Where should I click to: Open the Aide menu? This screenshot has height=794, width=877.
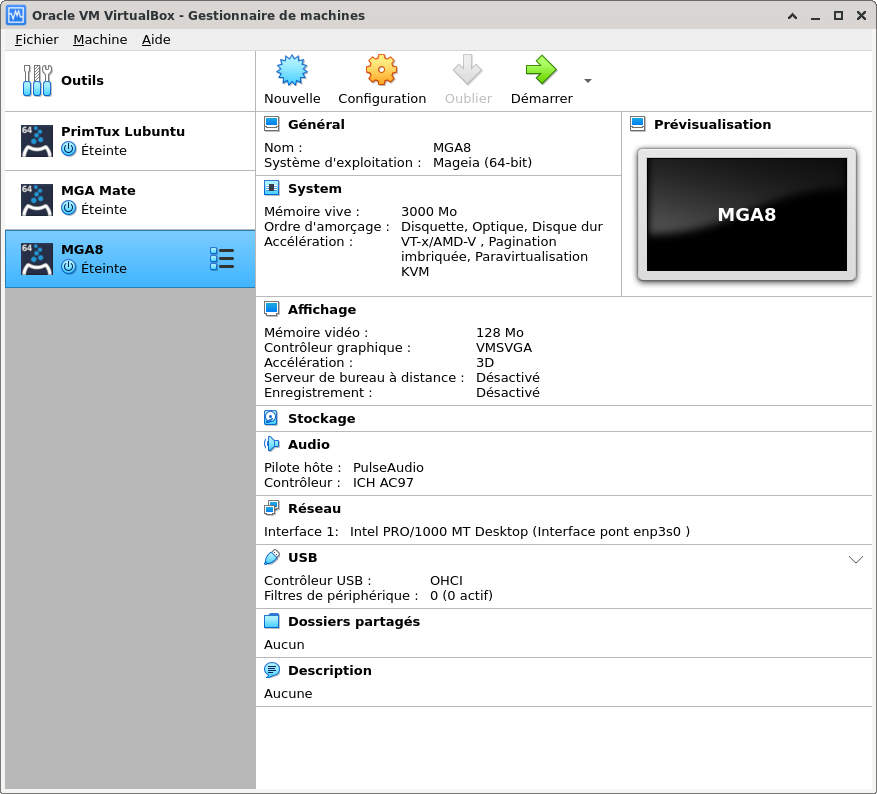click(x=156, y=40)
